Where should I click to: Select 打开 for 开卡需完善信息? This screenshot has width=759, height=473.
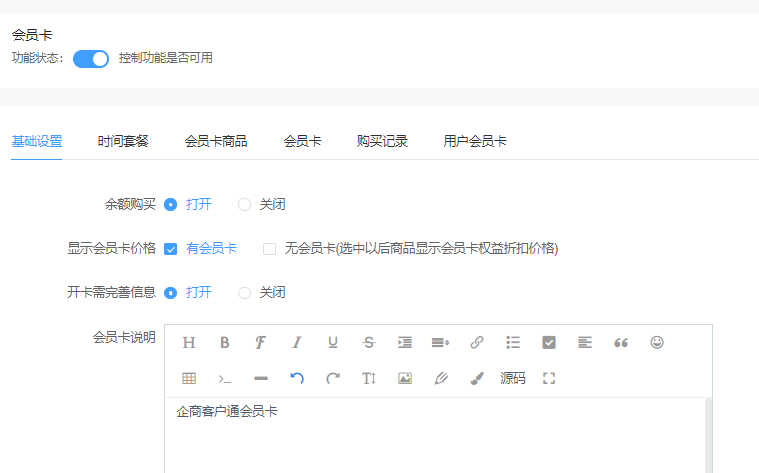click(170, 293)
